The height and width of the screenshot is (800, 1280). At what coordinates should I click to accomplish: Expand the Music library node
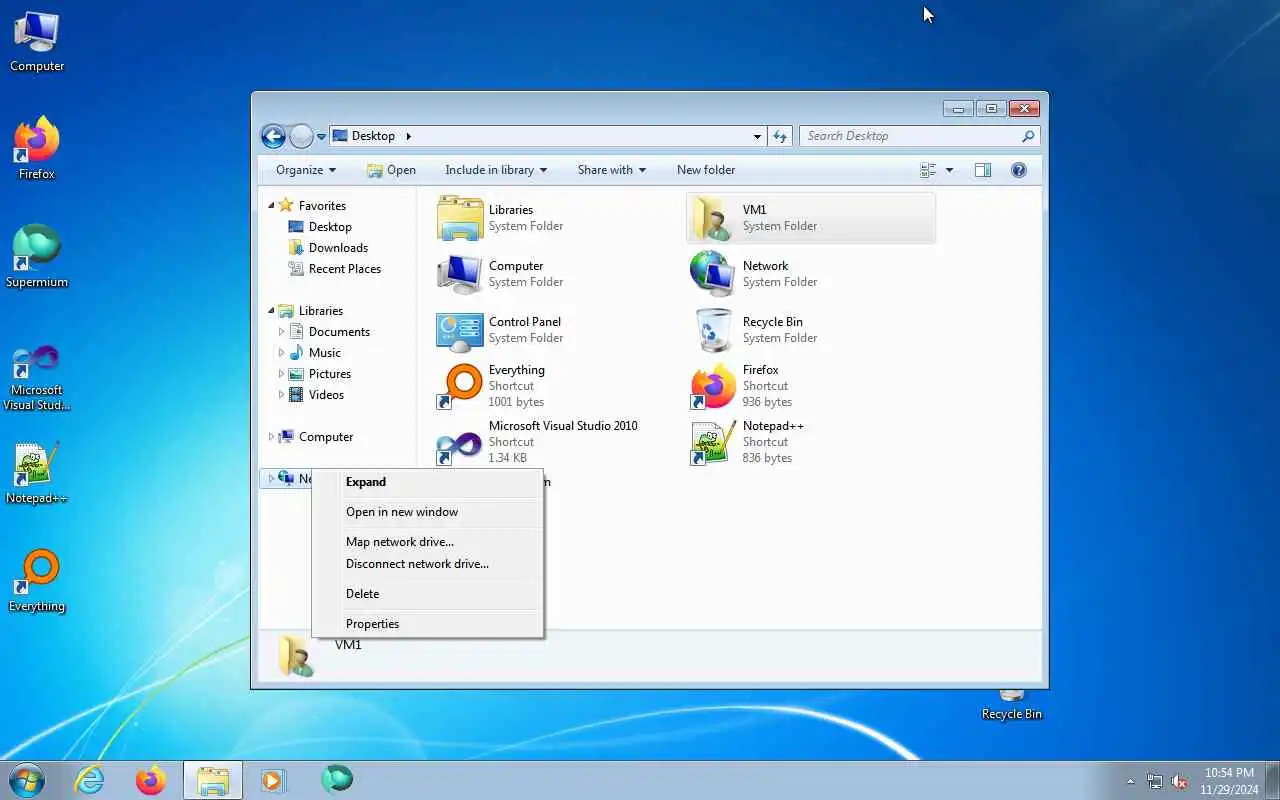pos(281,353)
